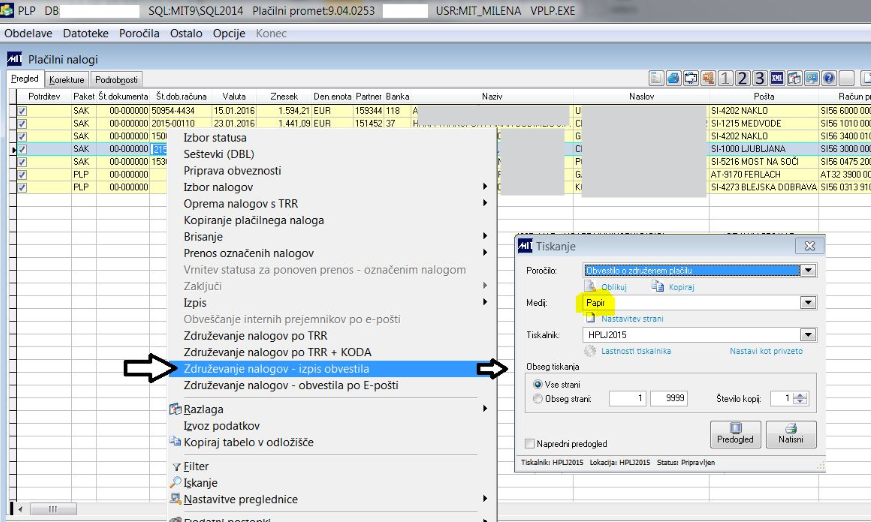This screenshot has width=871, height=522.
Task: Toggle Potrditev checkbox for row 50954-4434
Action: click(22, 111)
